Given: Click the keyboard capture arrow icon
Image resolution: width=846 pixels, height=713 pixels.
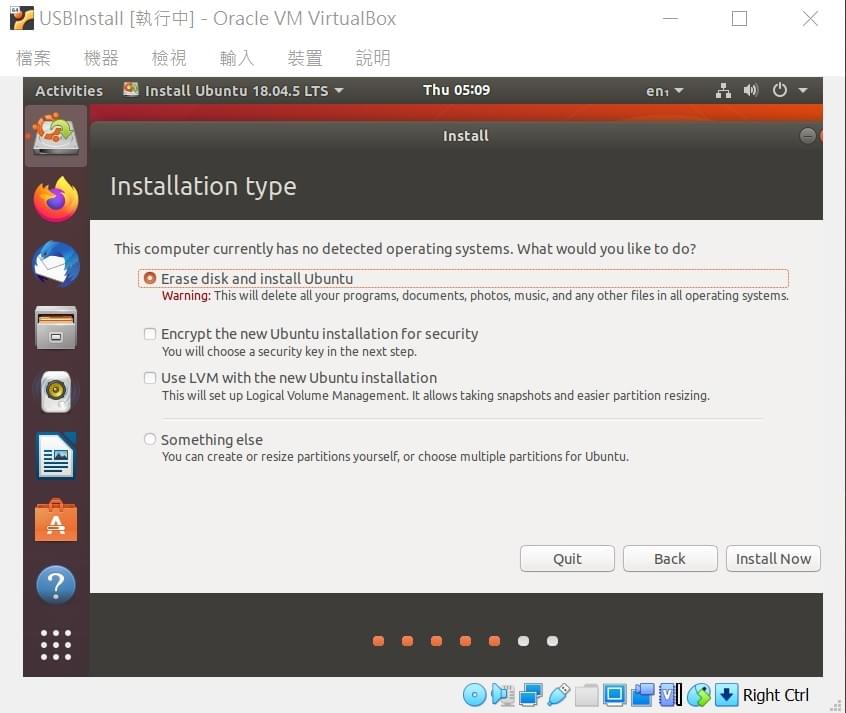Looking at the screenshot, I should tap(726, 695).
